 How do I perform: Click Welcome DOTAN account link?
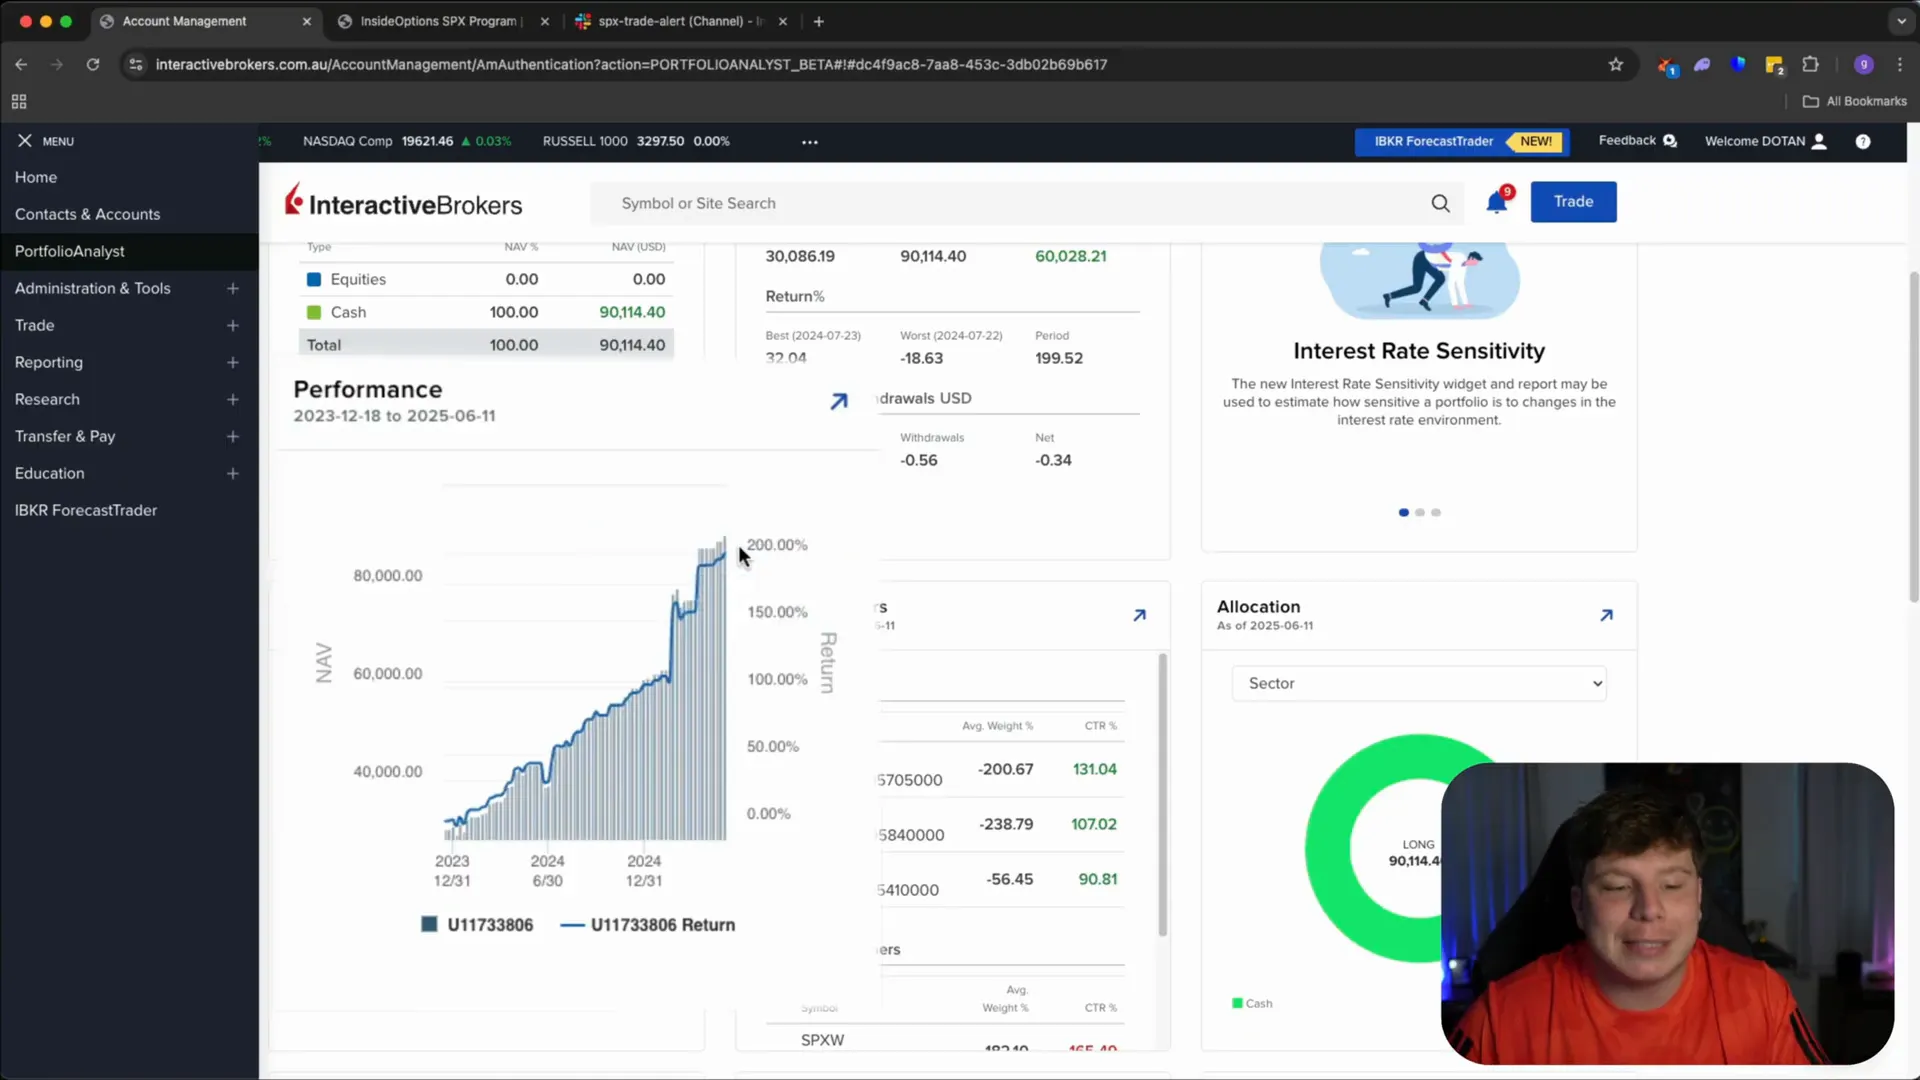[x=1755, y=141]
